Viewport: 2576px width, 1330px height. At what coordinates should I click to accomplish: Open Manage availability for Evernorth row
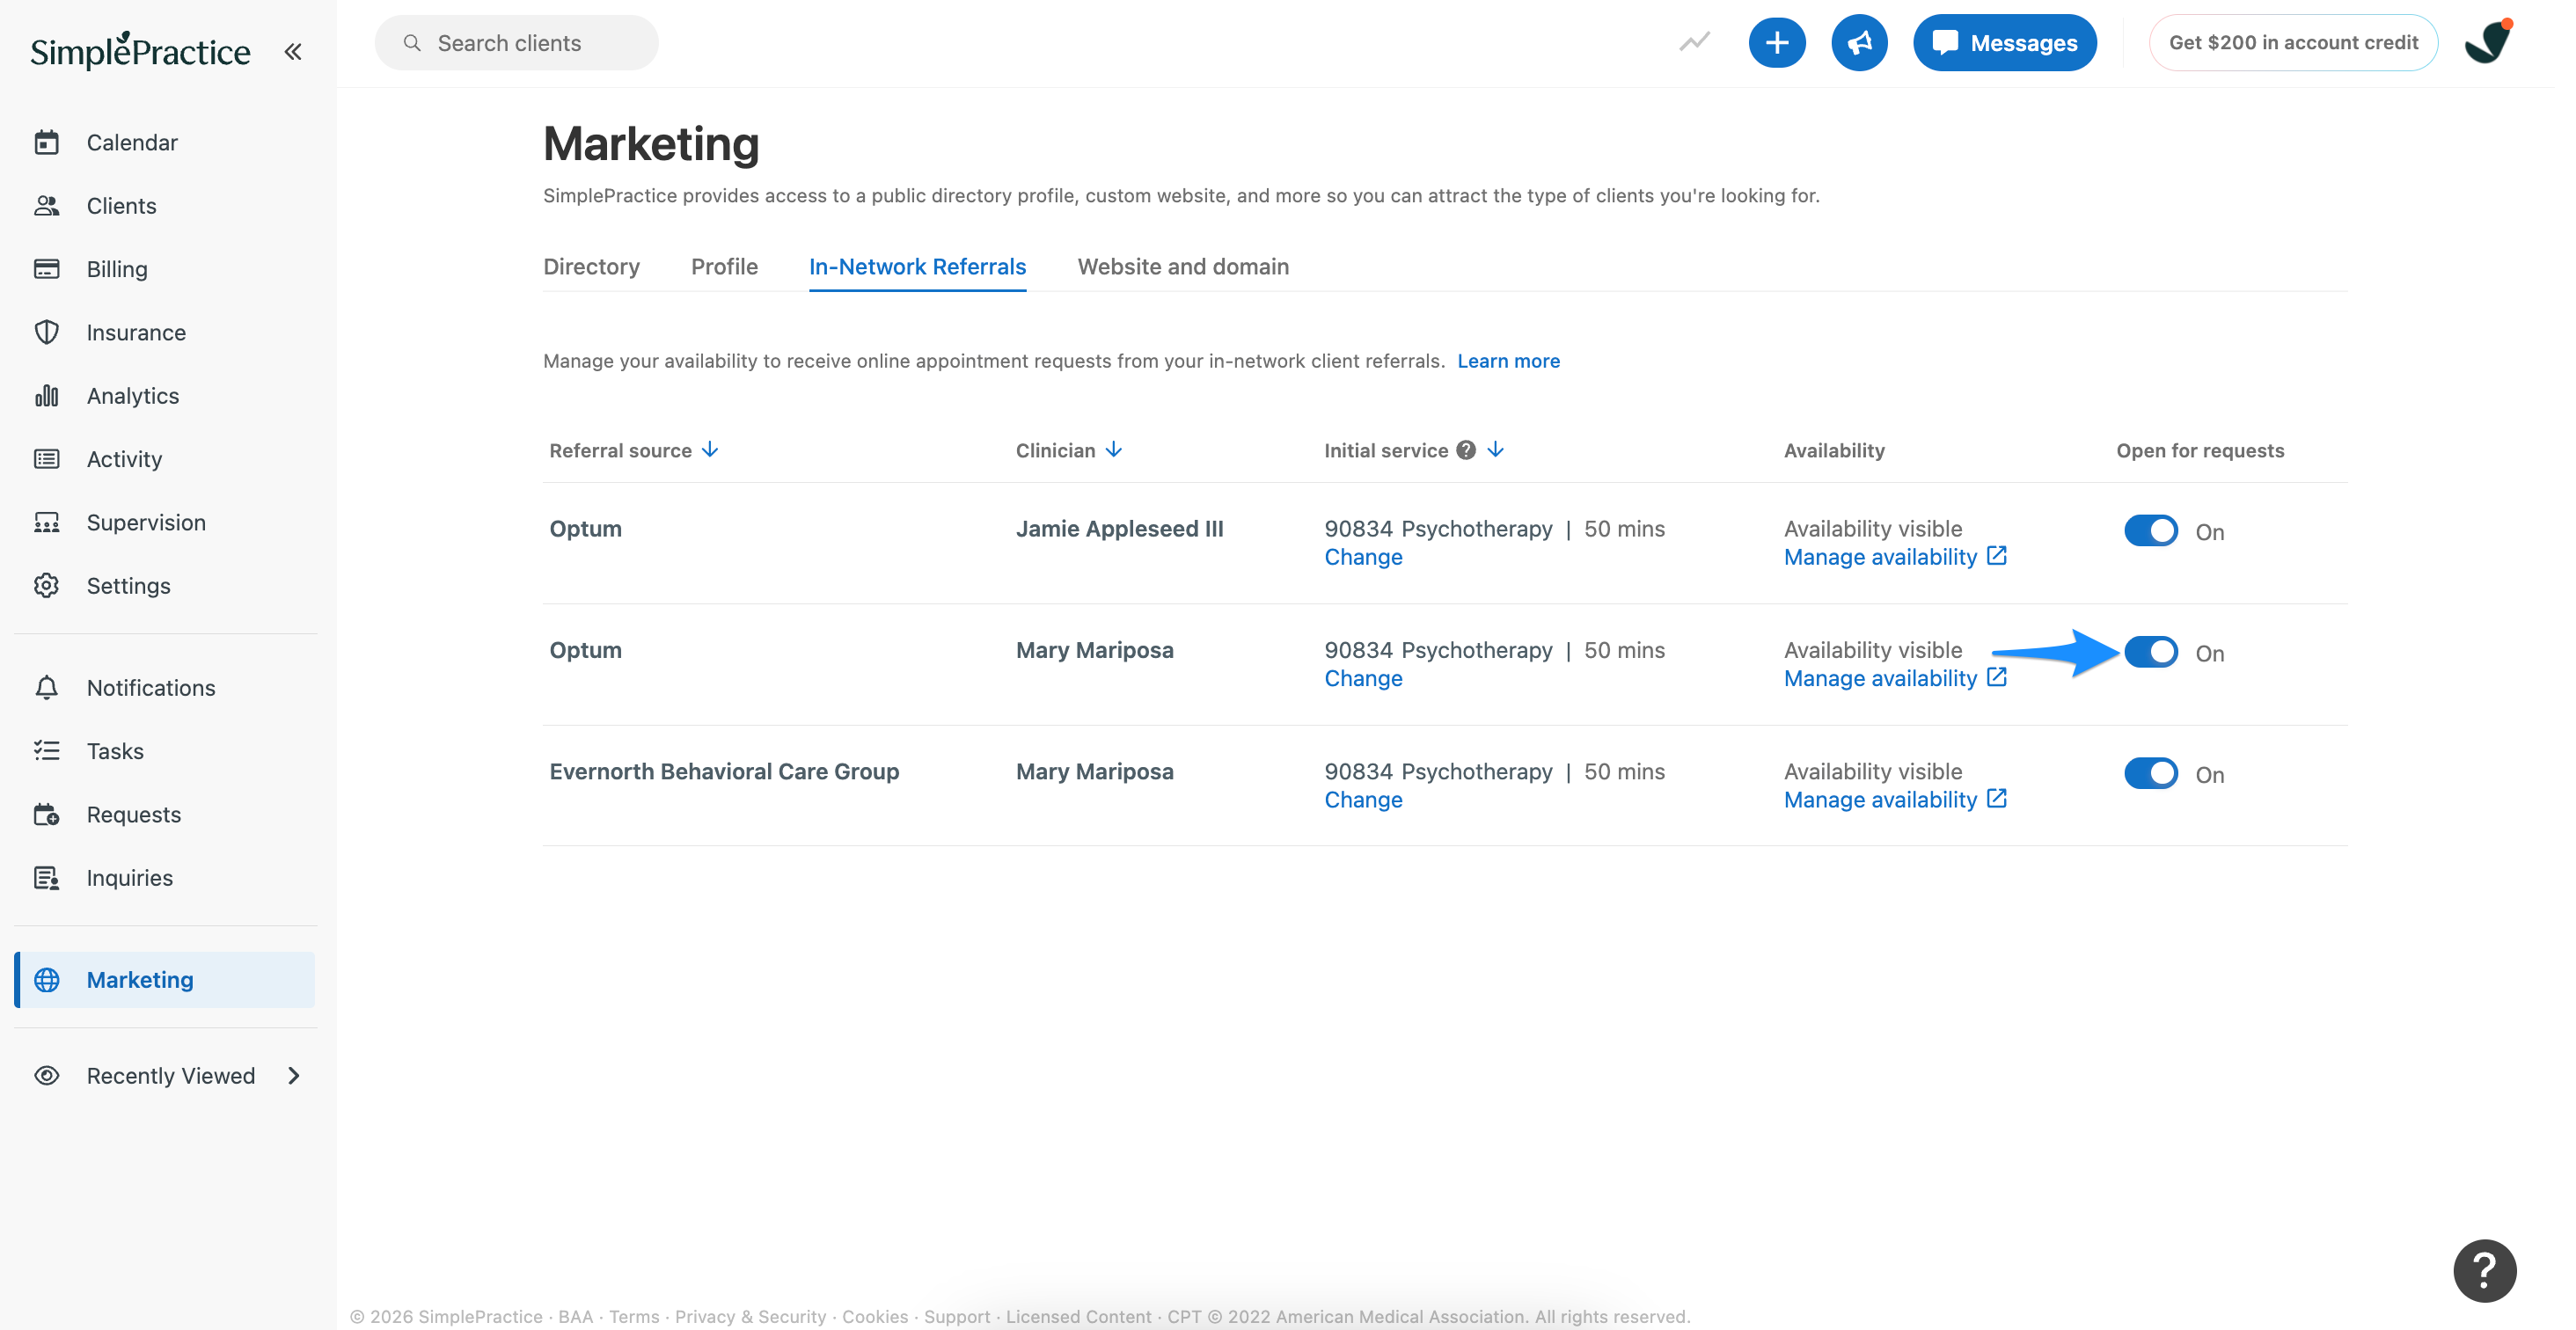(x=1895, y=800)
